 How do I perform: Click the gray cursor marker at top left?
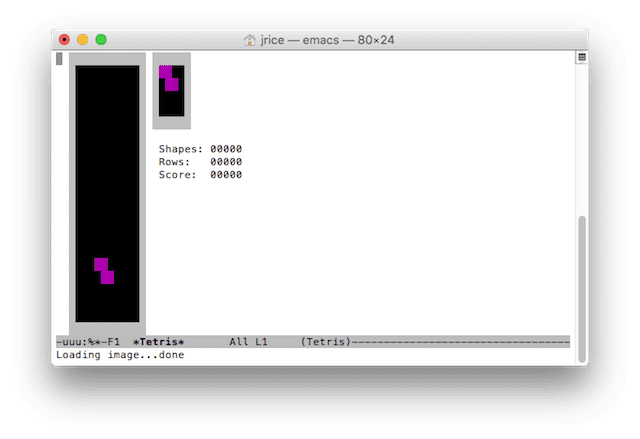coord(59,59)
